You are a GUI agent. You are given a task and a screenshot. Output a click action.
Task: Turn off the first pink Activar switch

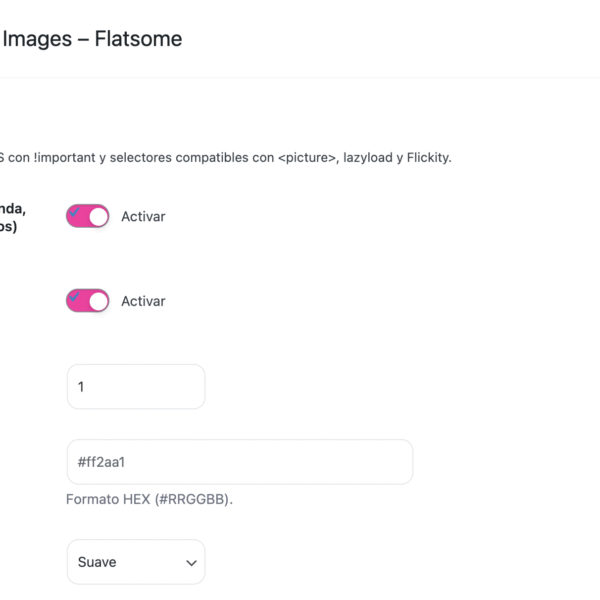pos(88,216)
